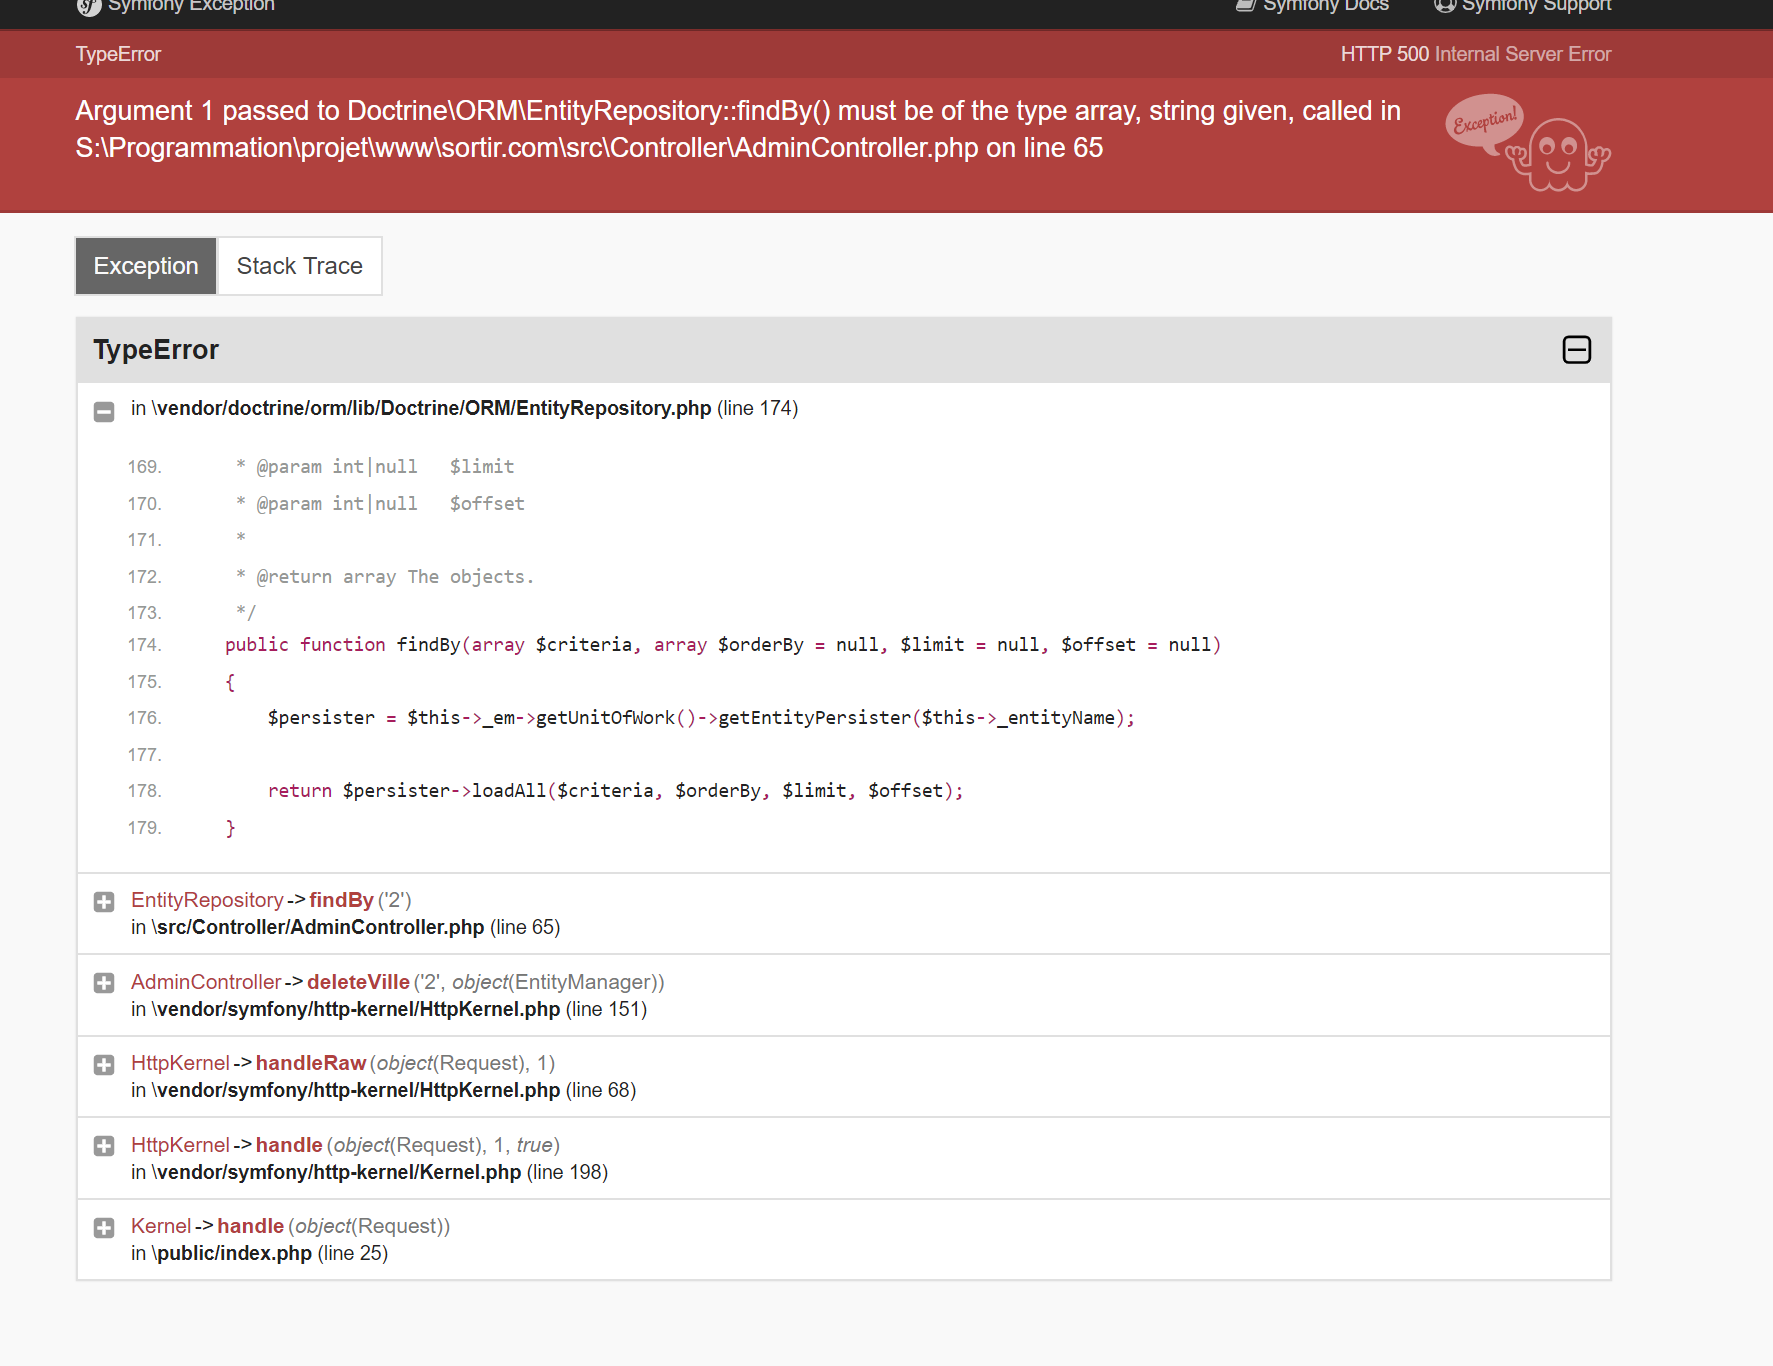
Task: Click the Exception ghost mascot image
Action: click(1528, 145)
